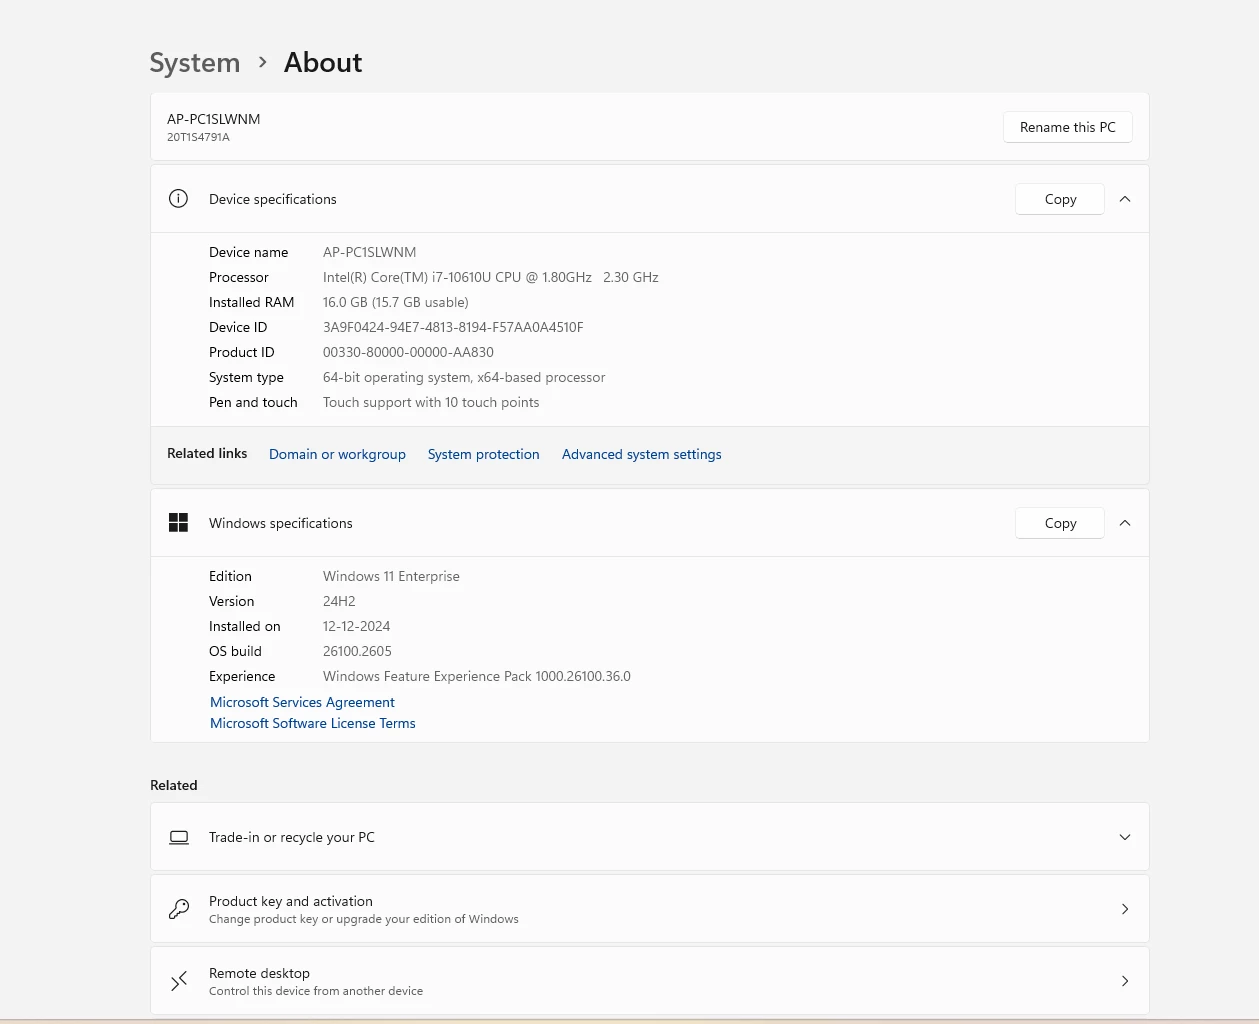Click Installed RAM value 16.0 GB

coord(396,302)
